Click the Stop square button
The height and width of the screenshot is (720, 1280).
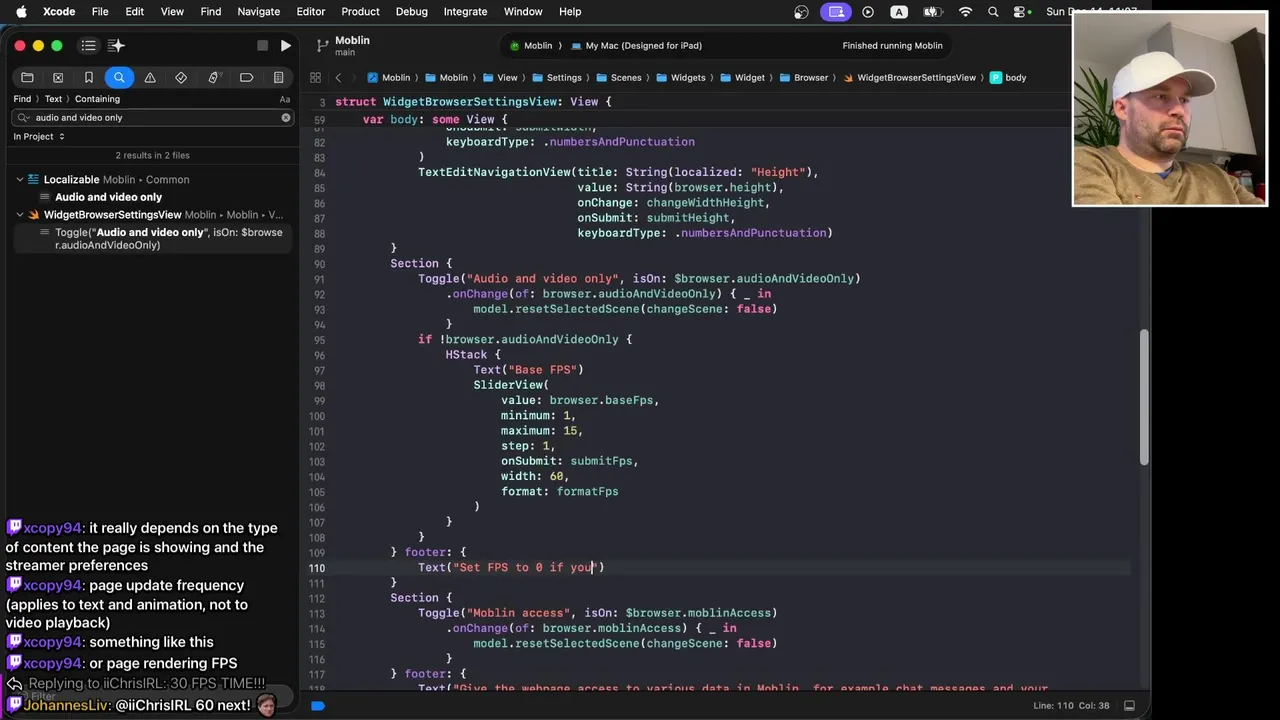click(262, 45)
